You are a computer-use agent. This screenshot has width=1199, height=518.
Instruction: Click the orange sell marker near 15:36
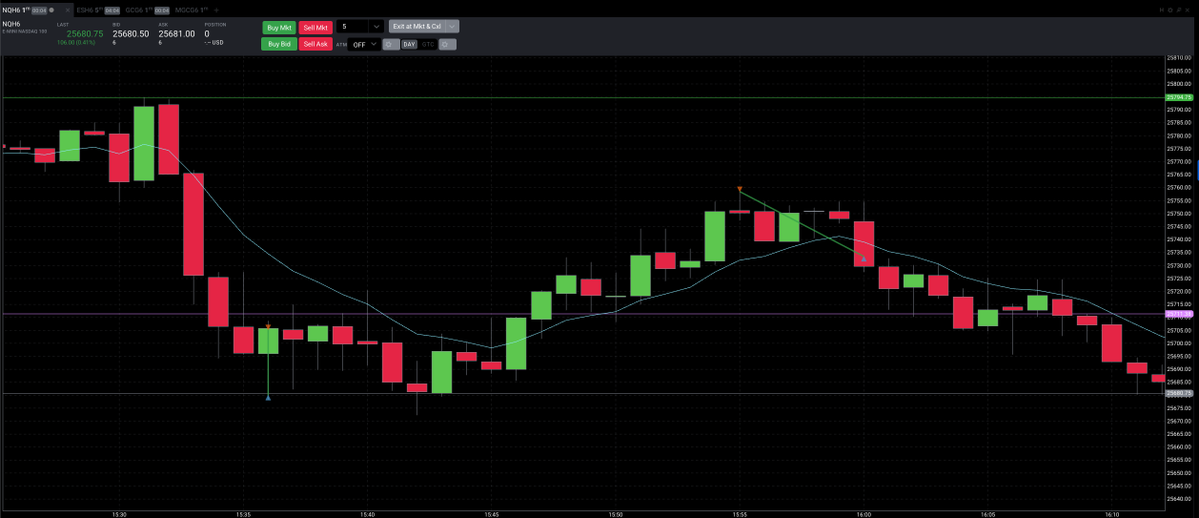(268, 327)
